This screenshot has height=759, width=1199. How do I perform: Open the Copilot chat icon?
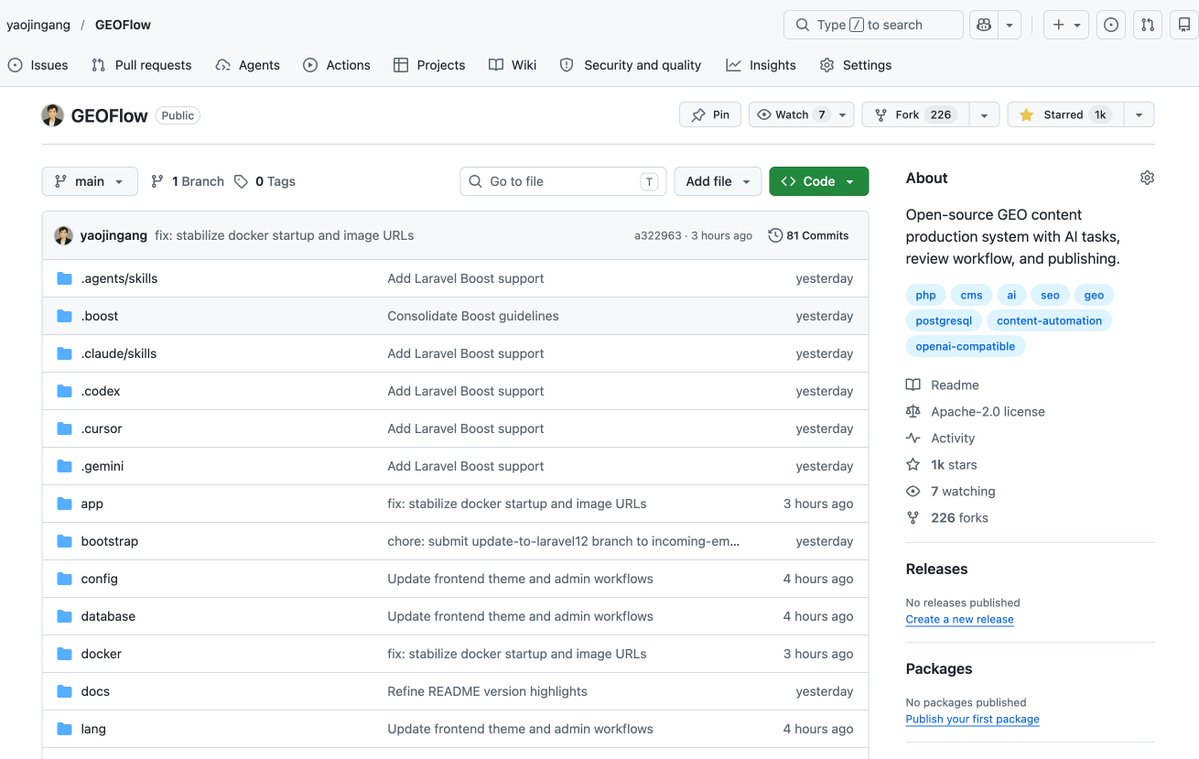[984, 24]
